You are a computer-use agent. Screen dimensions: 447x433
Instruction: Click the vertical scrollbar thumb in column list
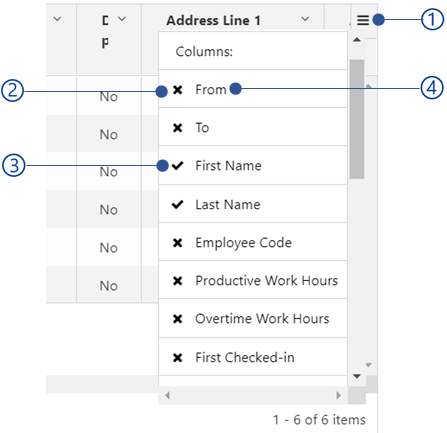(357, 119)
